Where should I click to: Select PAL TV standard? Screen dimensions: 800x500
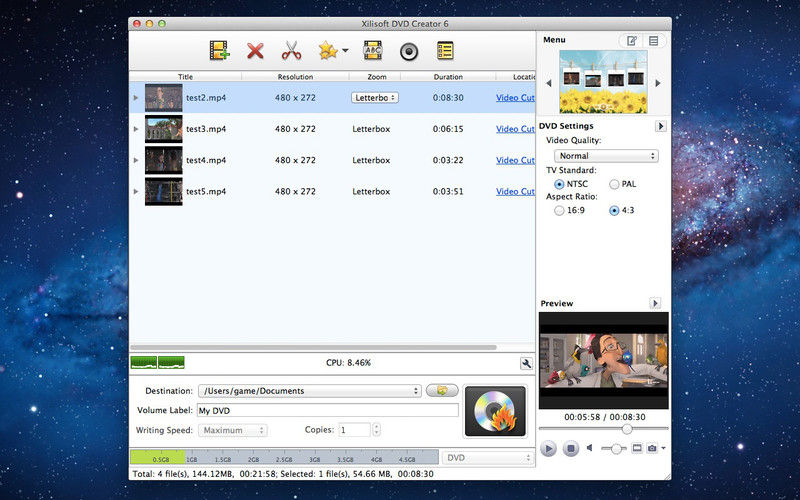point(614,184)
